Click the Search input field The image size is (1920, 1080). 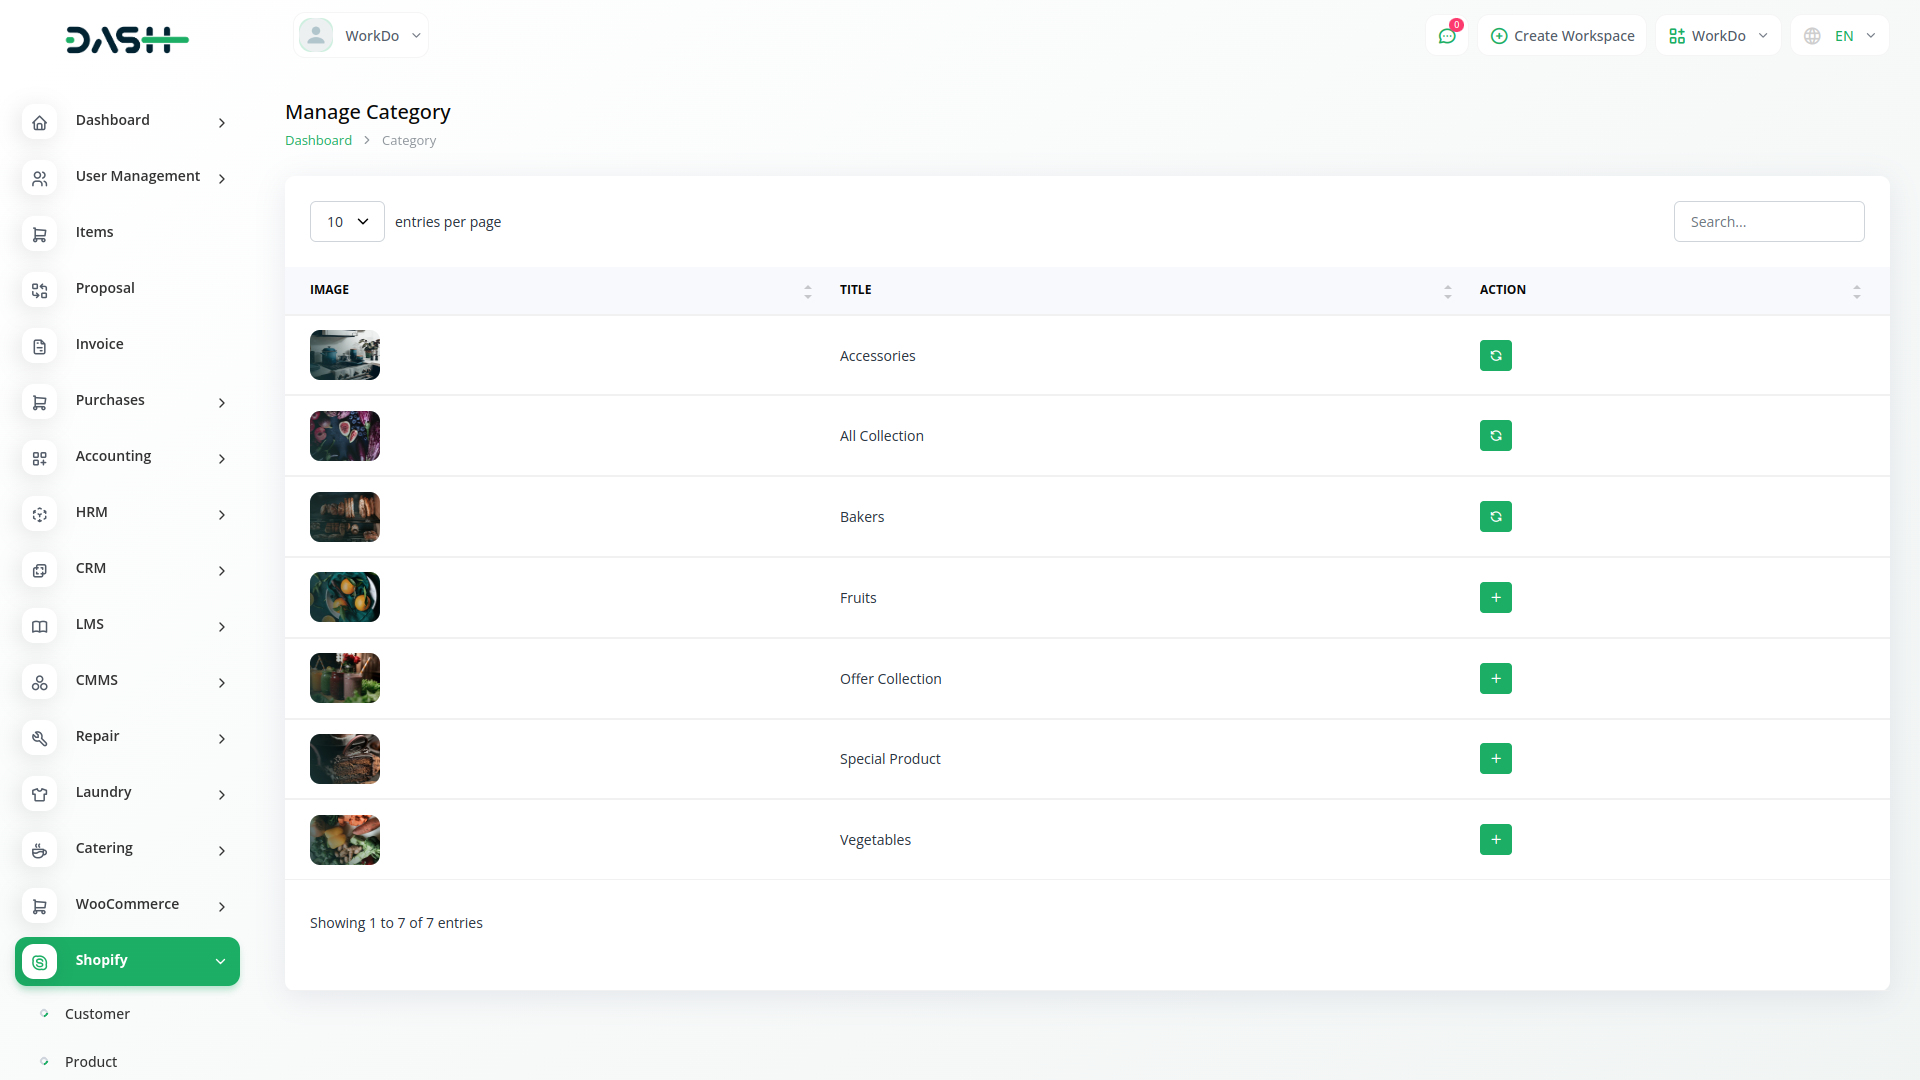click(1768, 222)
